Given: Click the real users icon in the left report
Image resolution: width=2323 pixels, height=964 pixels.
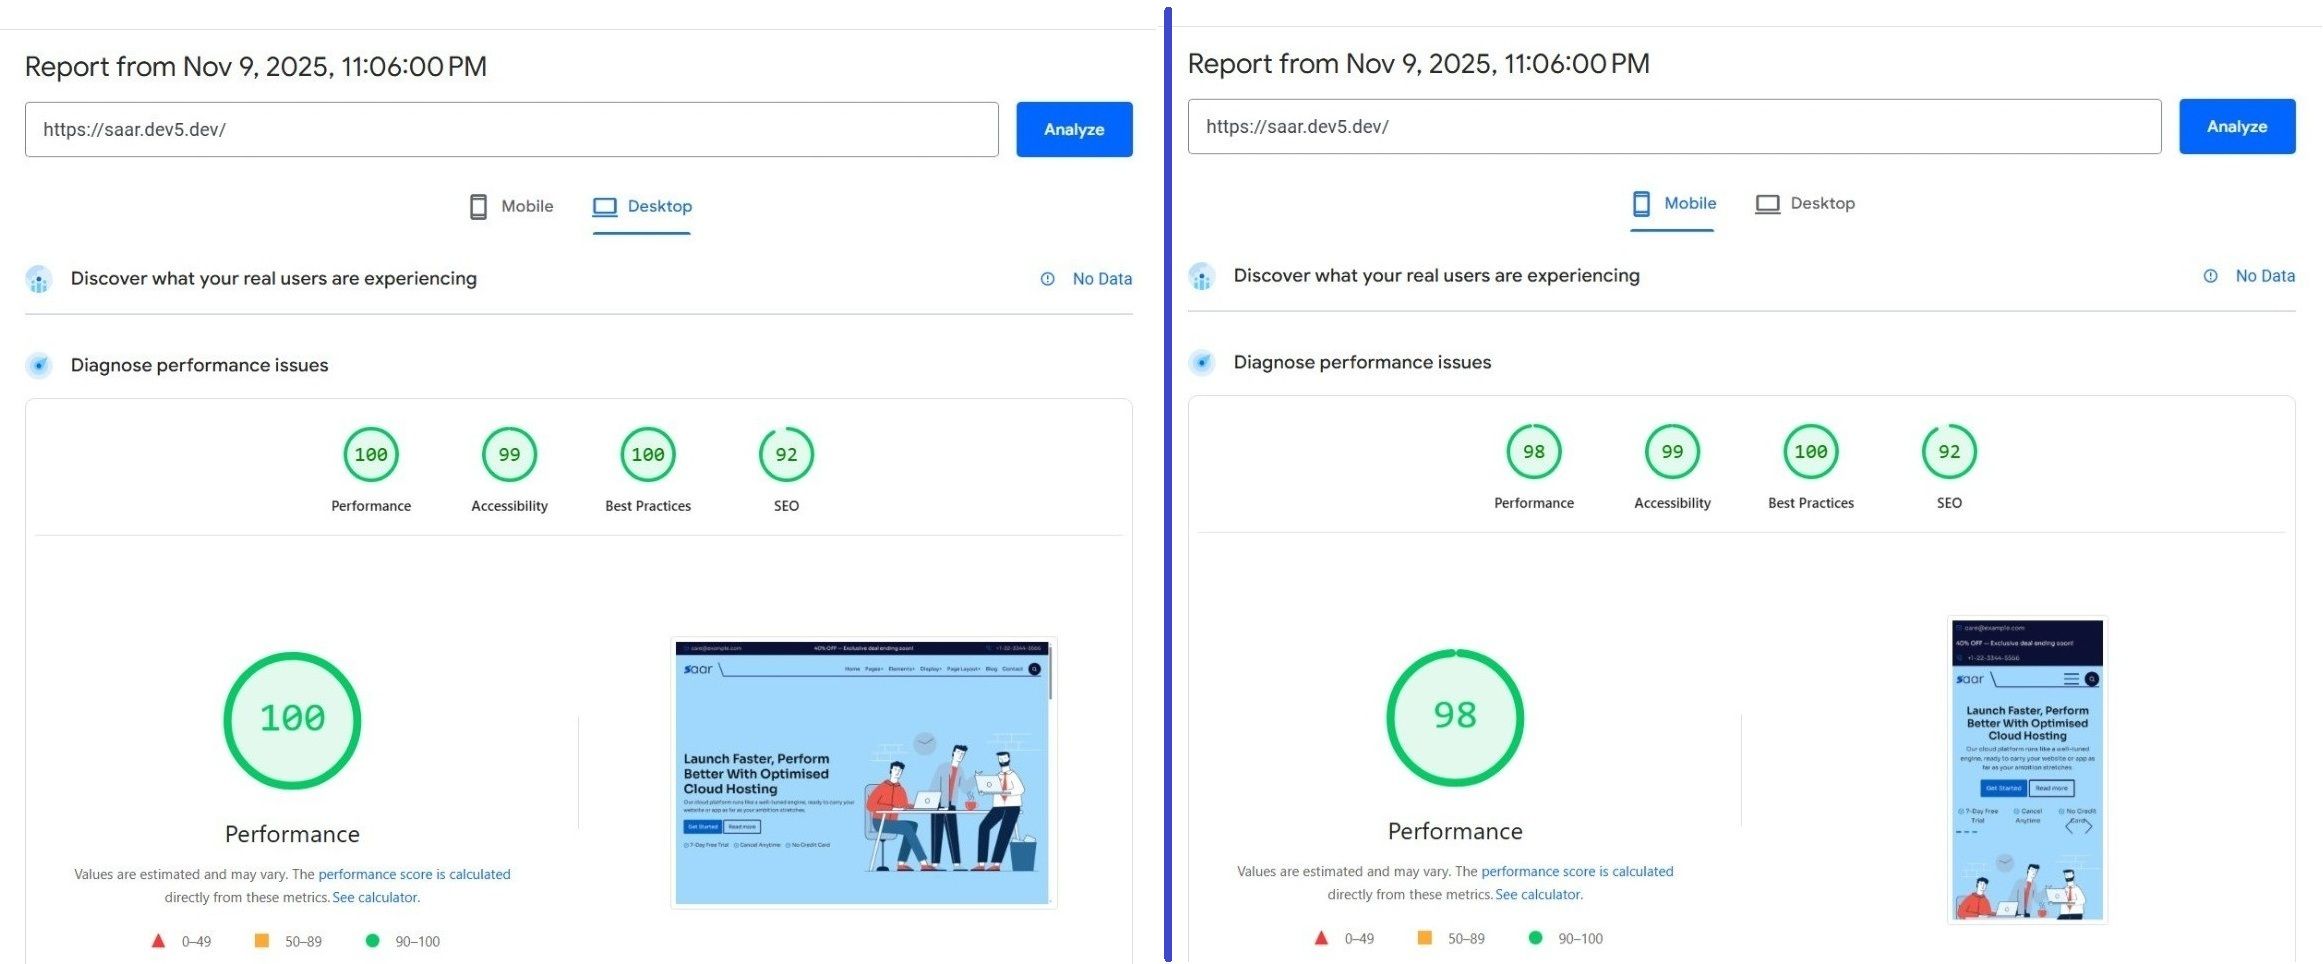Looking at the screenshot, I should pyautogui.click(x=39, y=280).
